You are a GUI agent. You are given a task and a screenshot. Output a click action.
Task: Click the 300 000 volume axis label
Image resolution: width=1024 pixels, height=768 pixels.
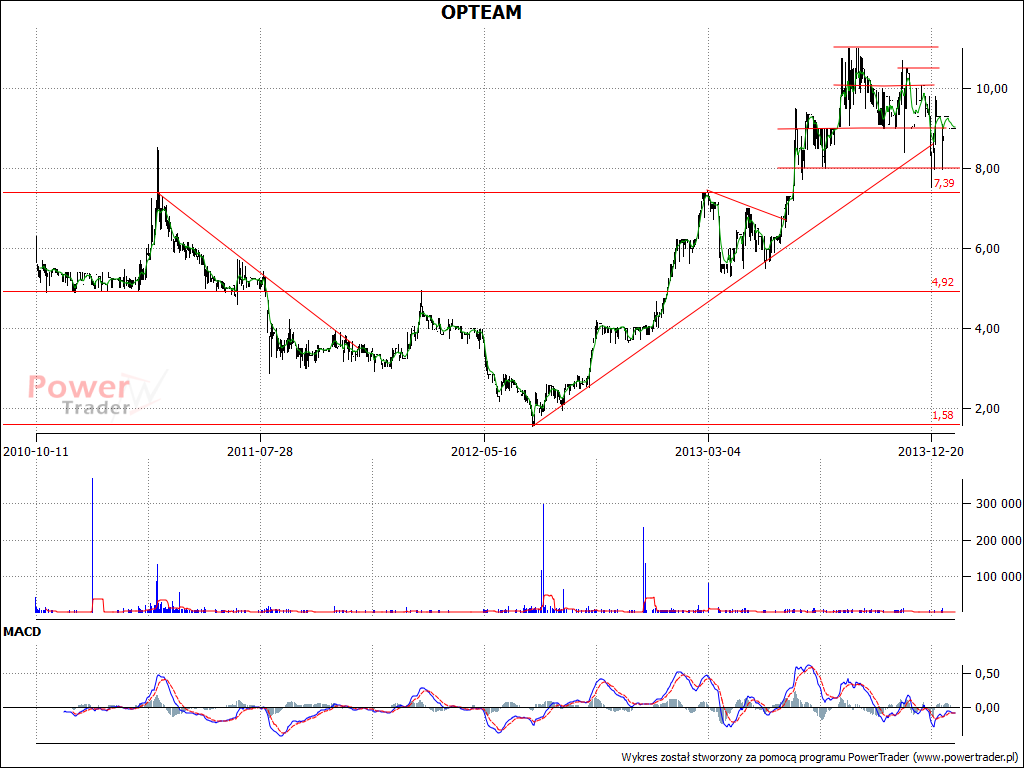pyautogui.click(x=999, y=504)
